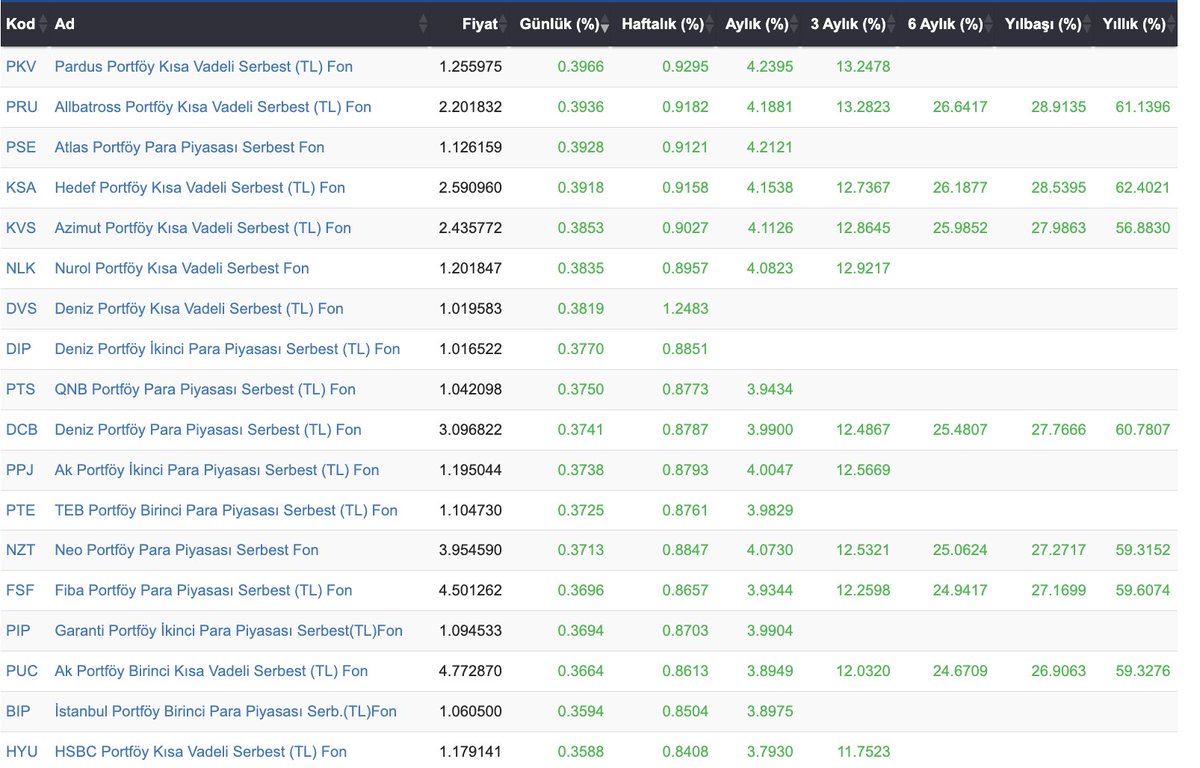Screen dimensions: 1200x768
Task: Open Deniz Portföy Para Piyasası Serbest (TL) Fon
Action: pos(208,429)
